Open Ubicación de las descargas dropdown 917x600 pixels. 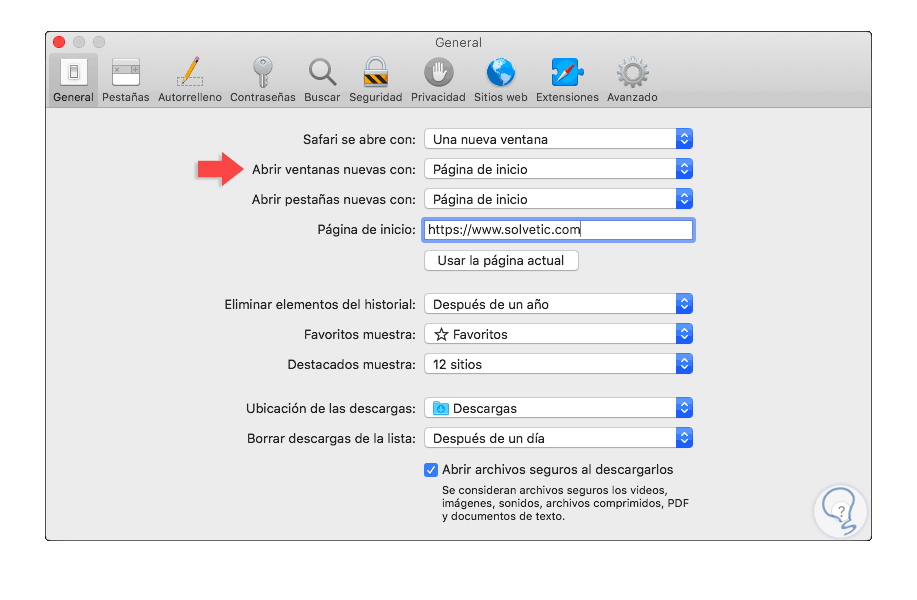tap(559, 408)
